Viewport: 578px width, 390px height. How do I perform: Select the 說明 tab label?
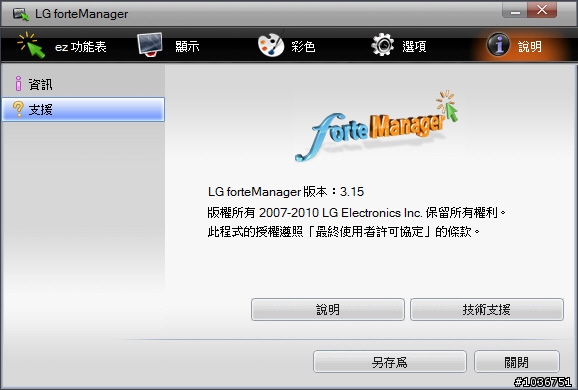click(530, 46)
